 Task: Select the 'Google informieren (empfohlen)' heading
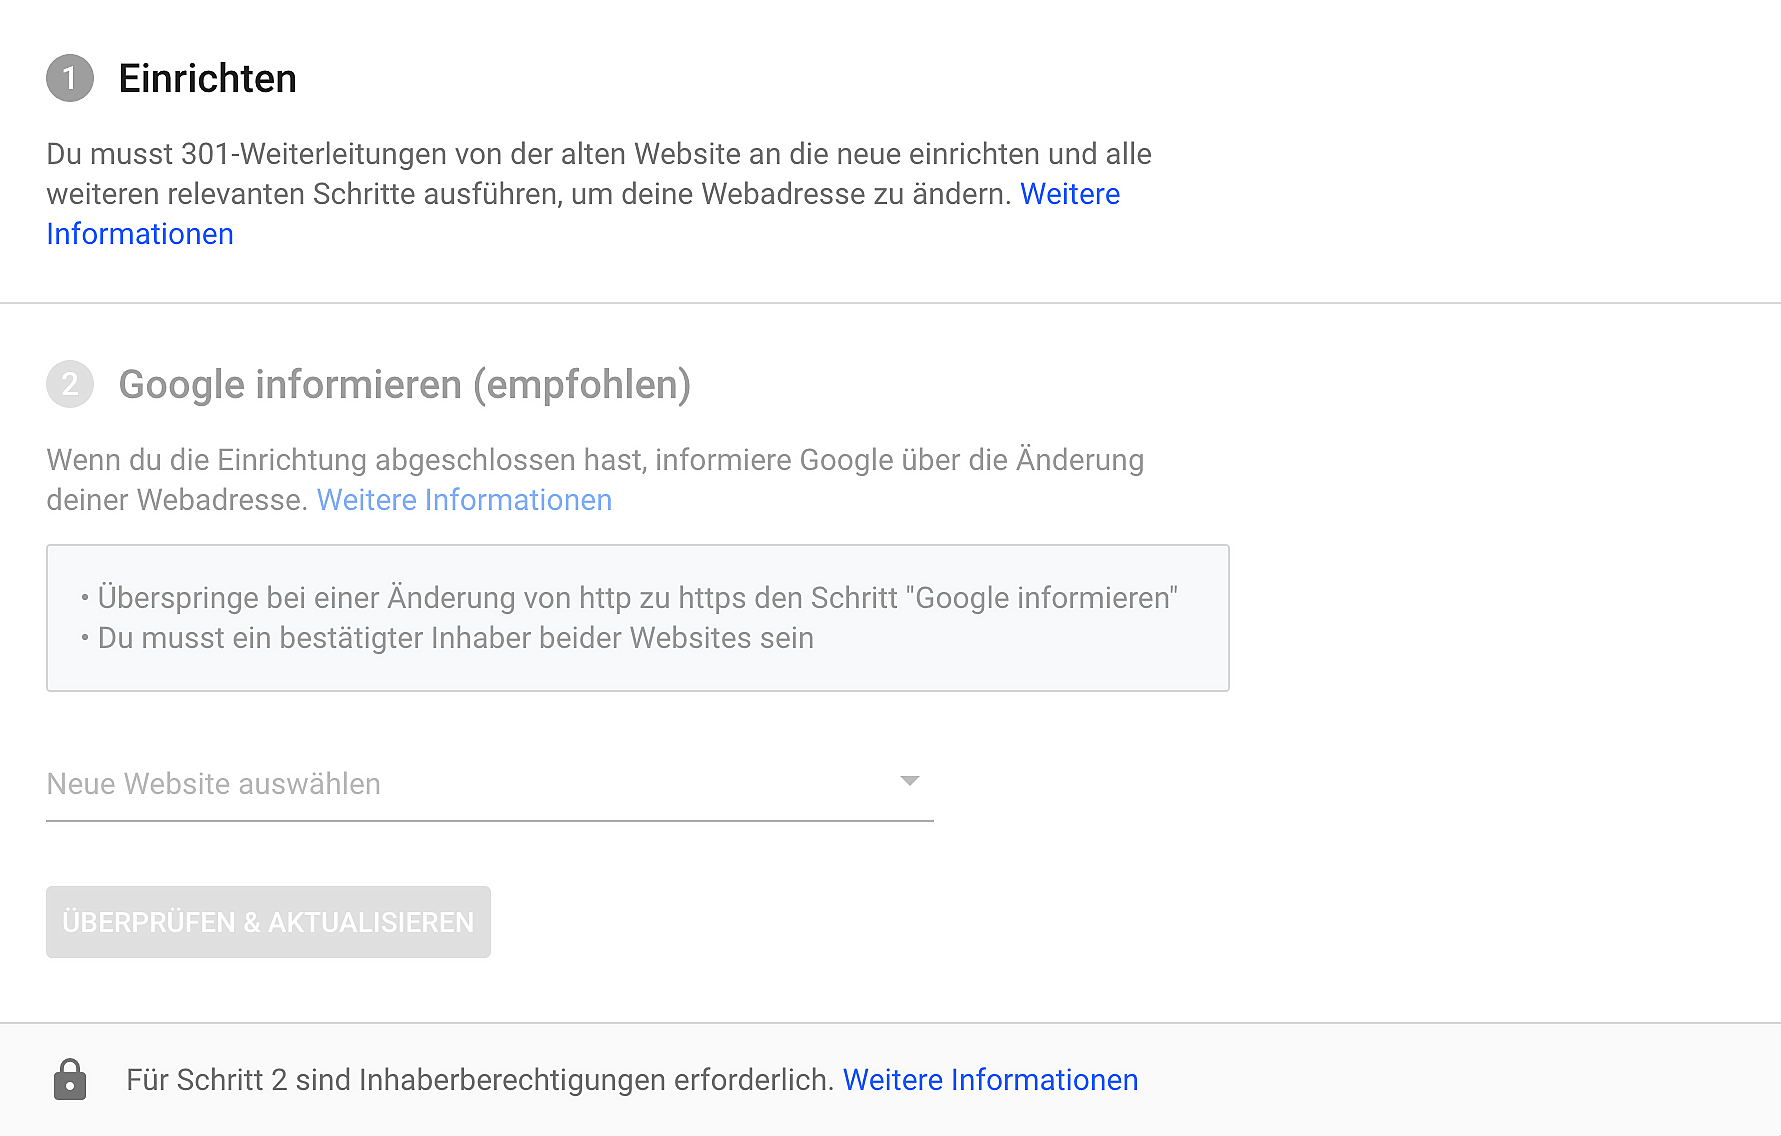pyautogui.click(x=404, y=385)
